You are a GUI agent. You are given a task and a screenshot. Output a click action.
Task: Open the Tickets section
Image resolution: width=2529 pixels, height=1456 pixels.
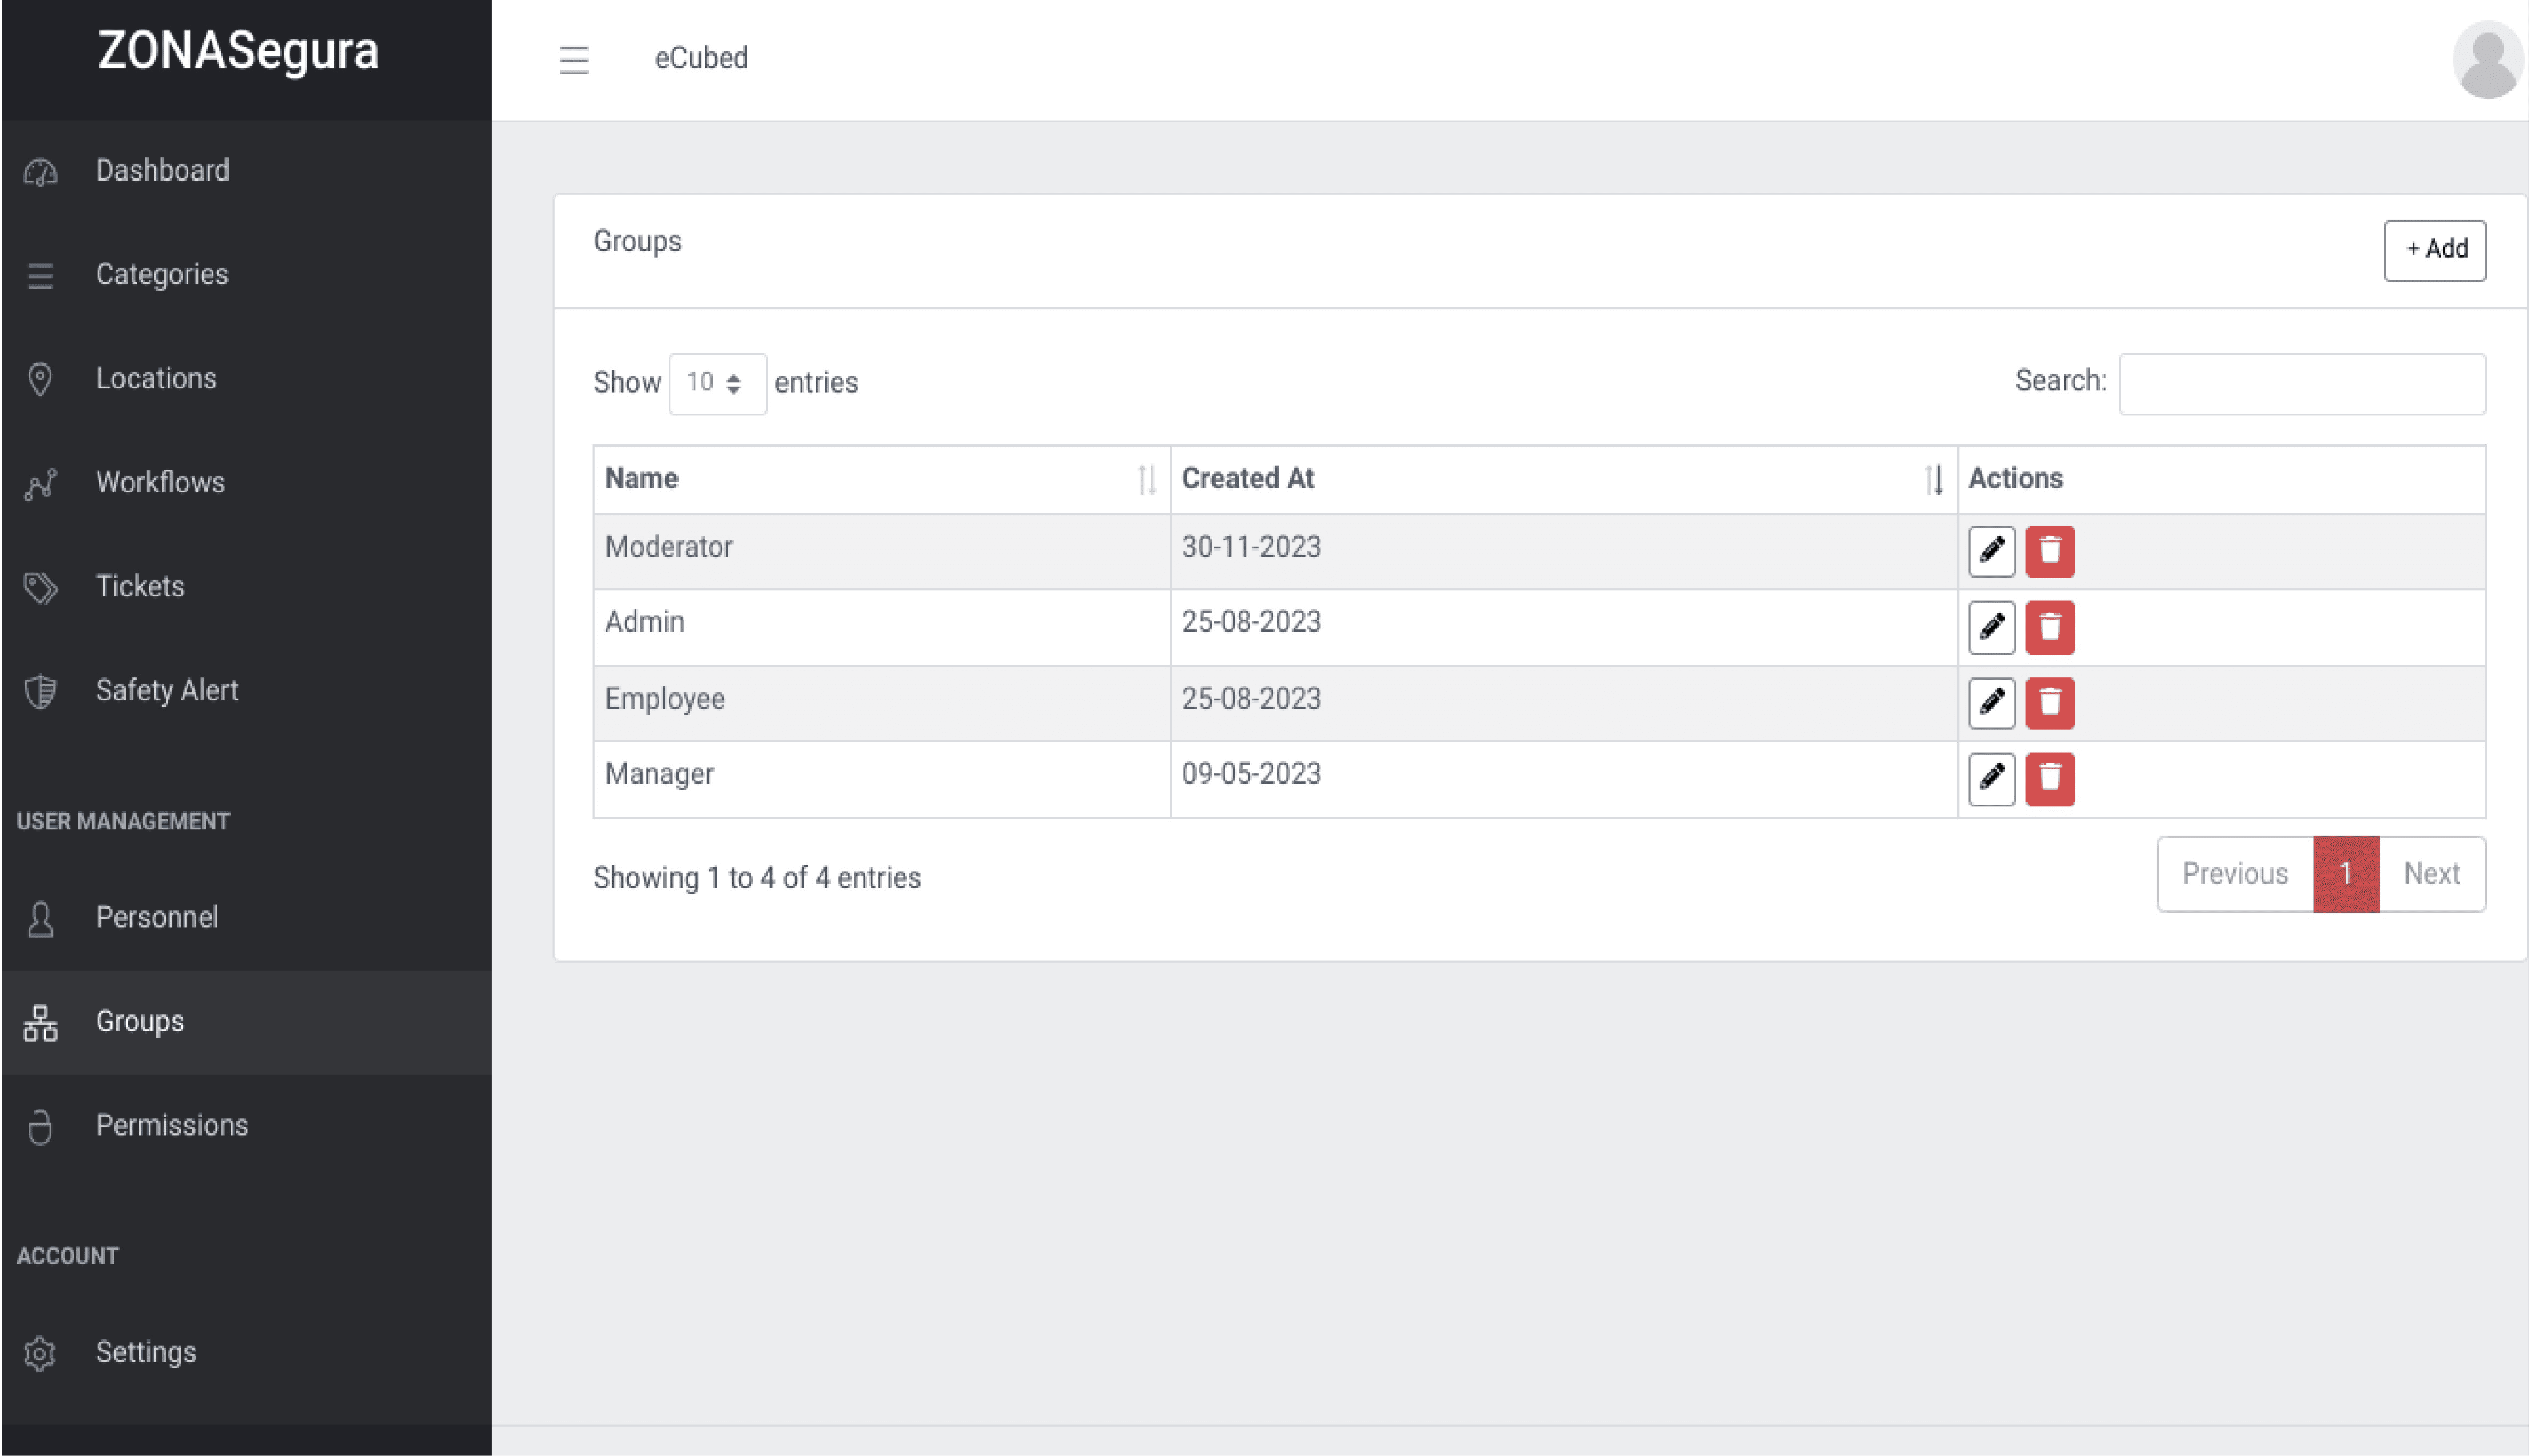coord(246,587)
